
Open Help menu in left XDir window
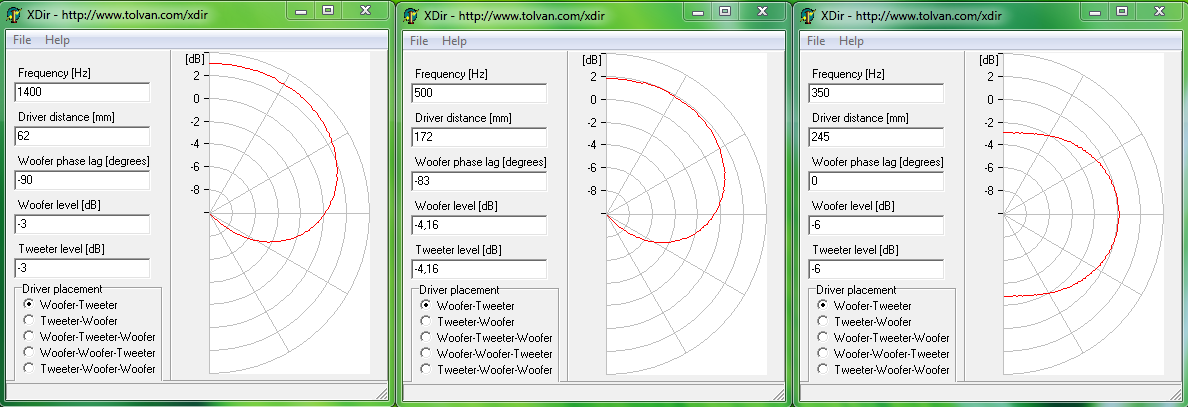tap(57, 40)
